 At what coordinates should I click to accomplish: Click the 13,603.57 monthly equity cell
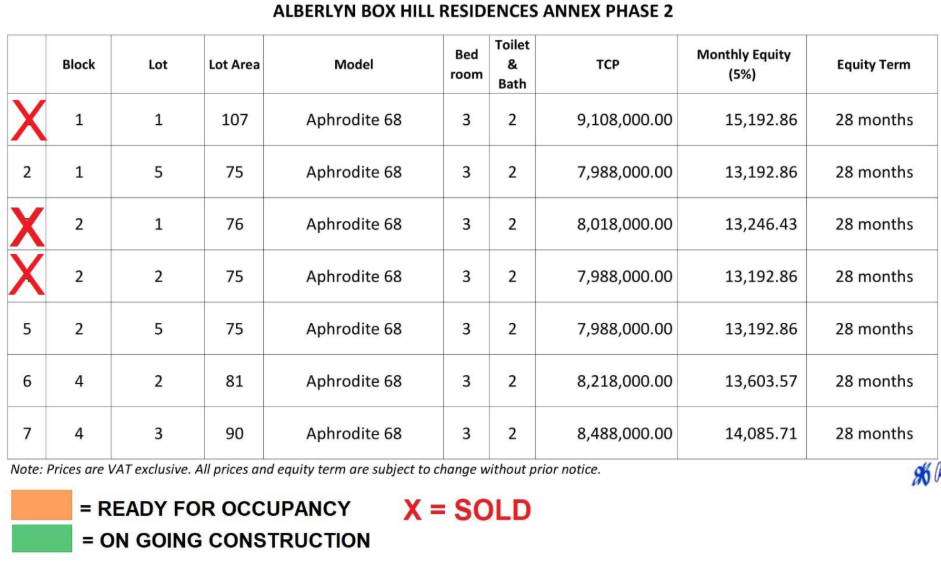point(761,381)
